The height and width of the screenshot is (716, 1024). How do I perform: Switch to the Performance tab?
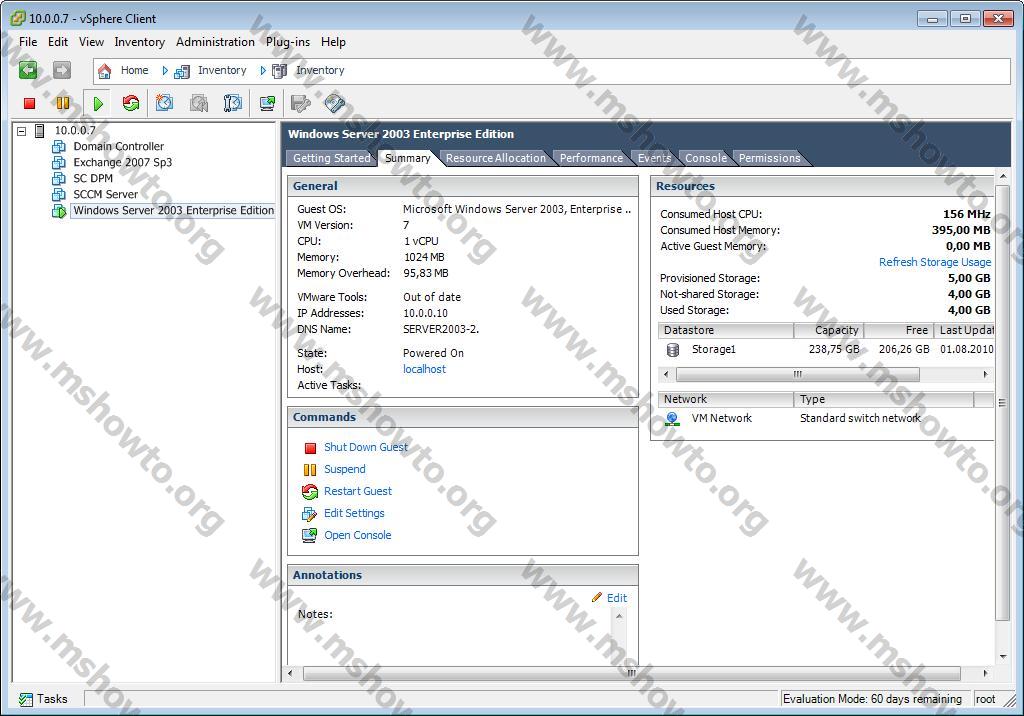(591, 158)
